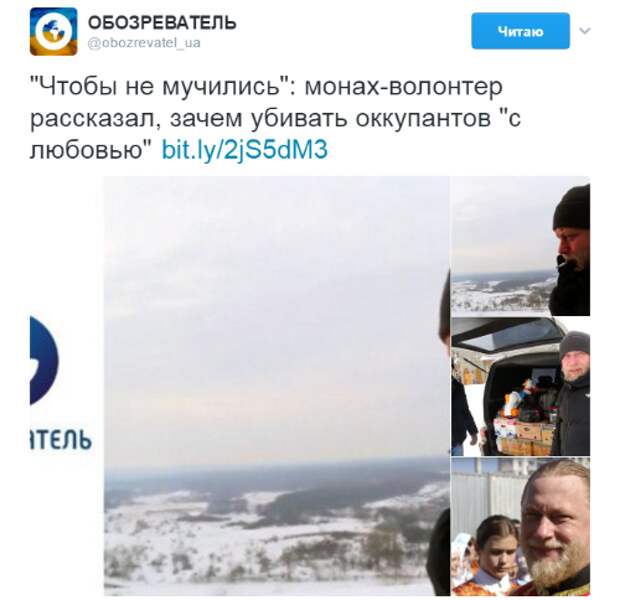620x600 pixels.
Task: Click the cropped blue circle logo
Action: (x=44, y=360)
